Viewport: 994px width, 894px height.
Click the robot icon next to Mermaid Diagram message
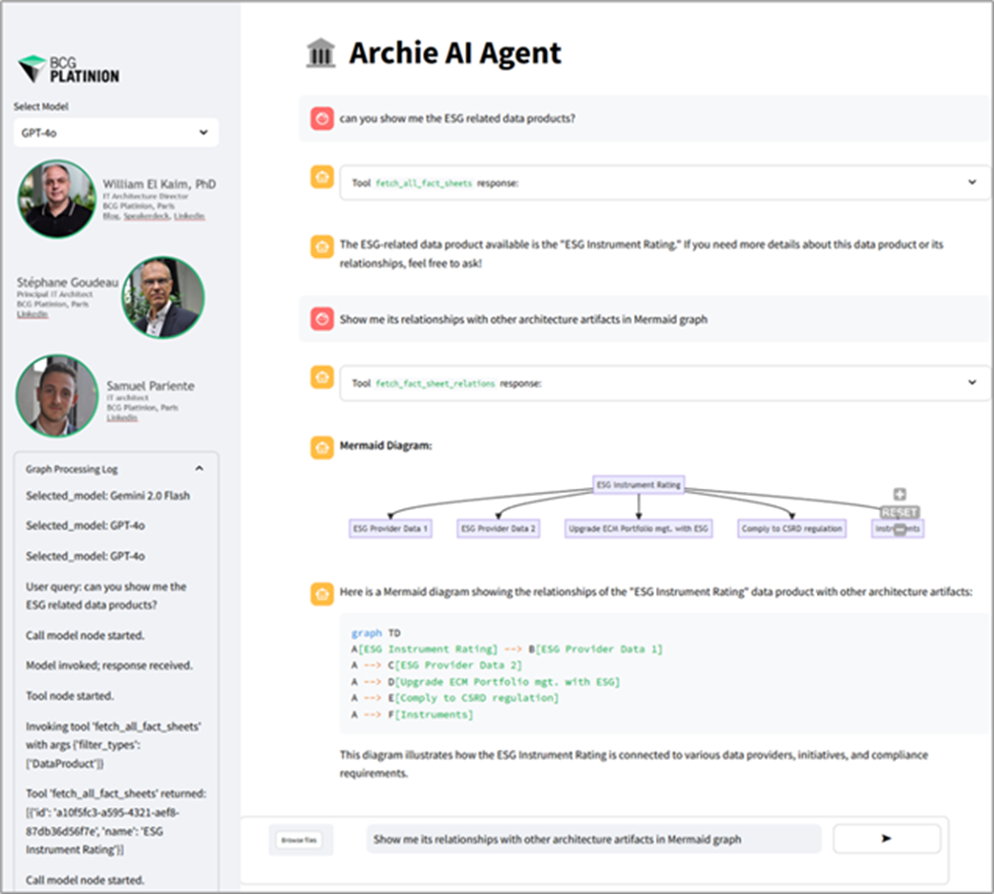pyautogui.click(x=321, y=447)
